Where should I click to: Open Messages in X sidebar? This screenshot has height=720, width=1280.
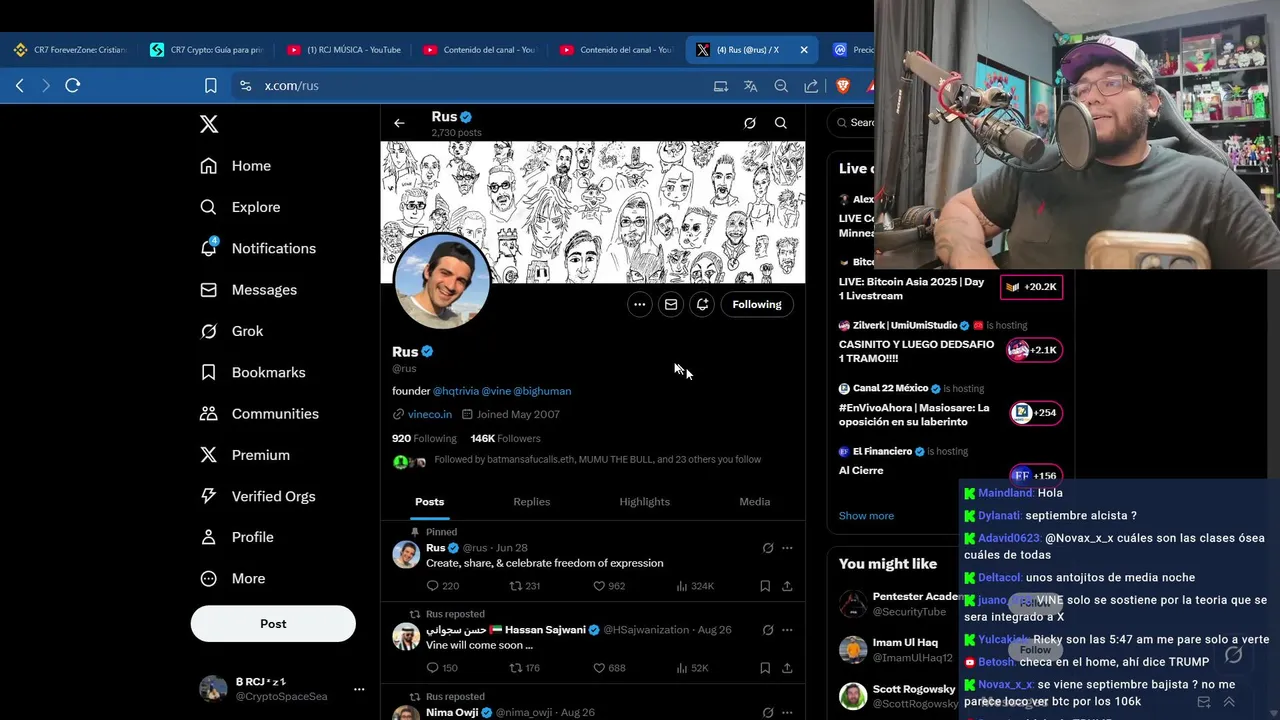(249, 290)
